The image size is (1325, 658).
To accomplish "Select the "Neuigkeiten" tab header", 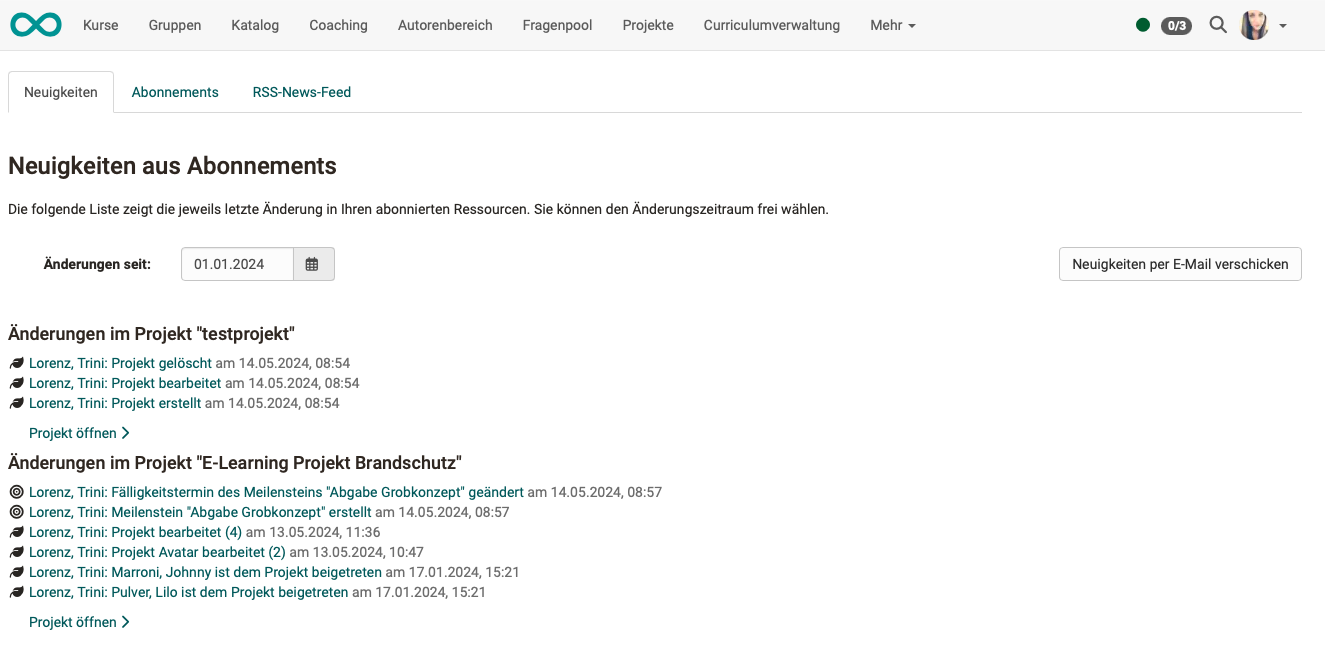I will pos(60,91).
